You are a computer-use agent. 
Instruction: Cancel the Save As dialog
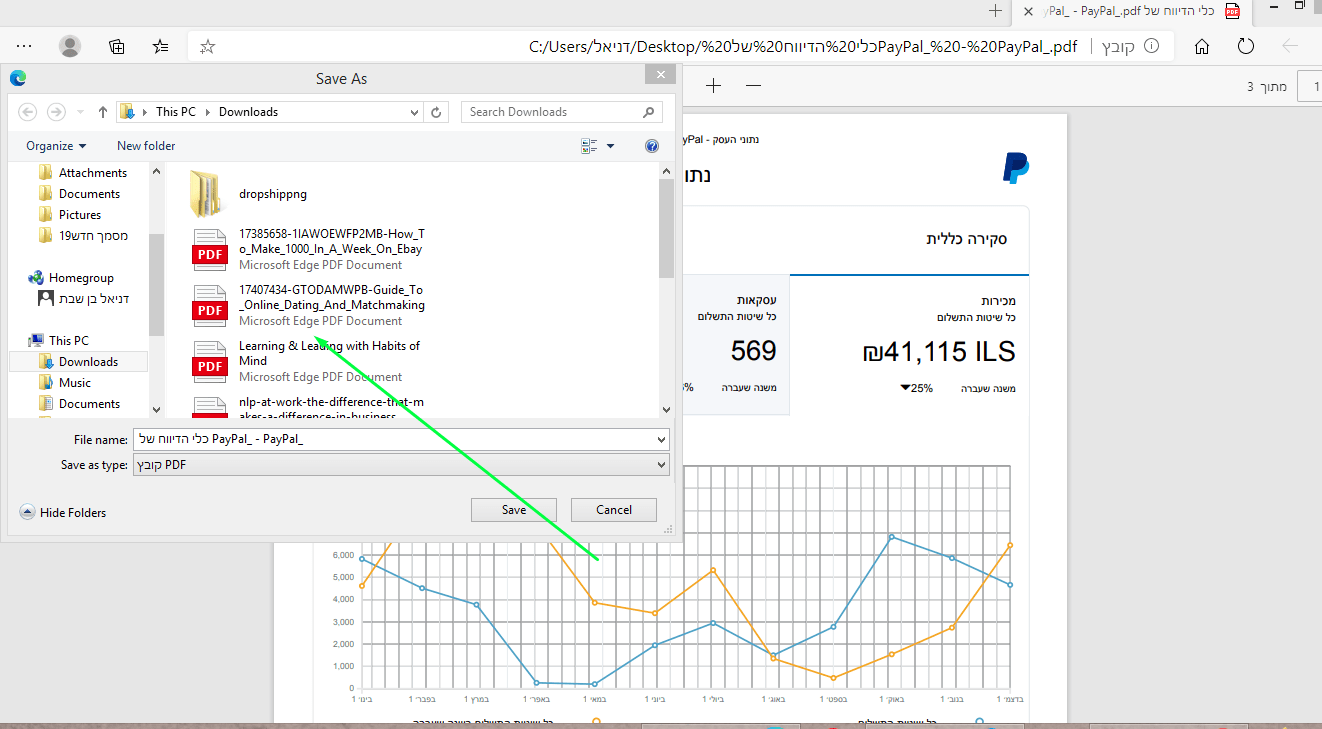(614, 510)
